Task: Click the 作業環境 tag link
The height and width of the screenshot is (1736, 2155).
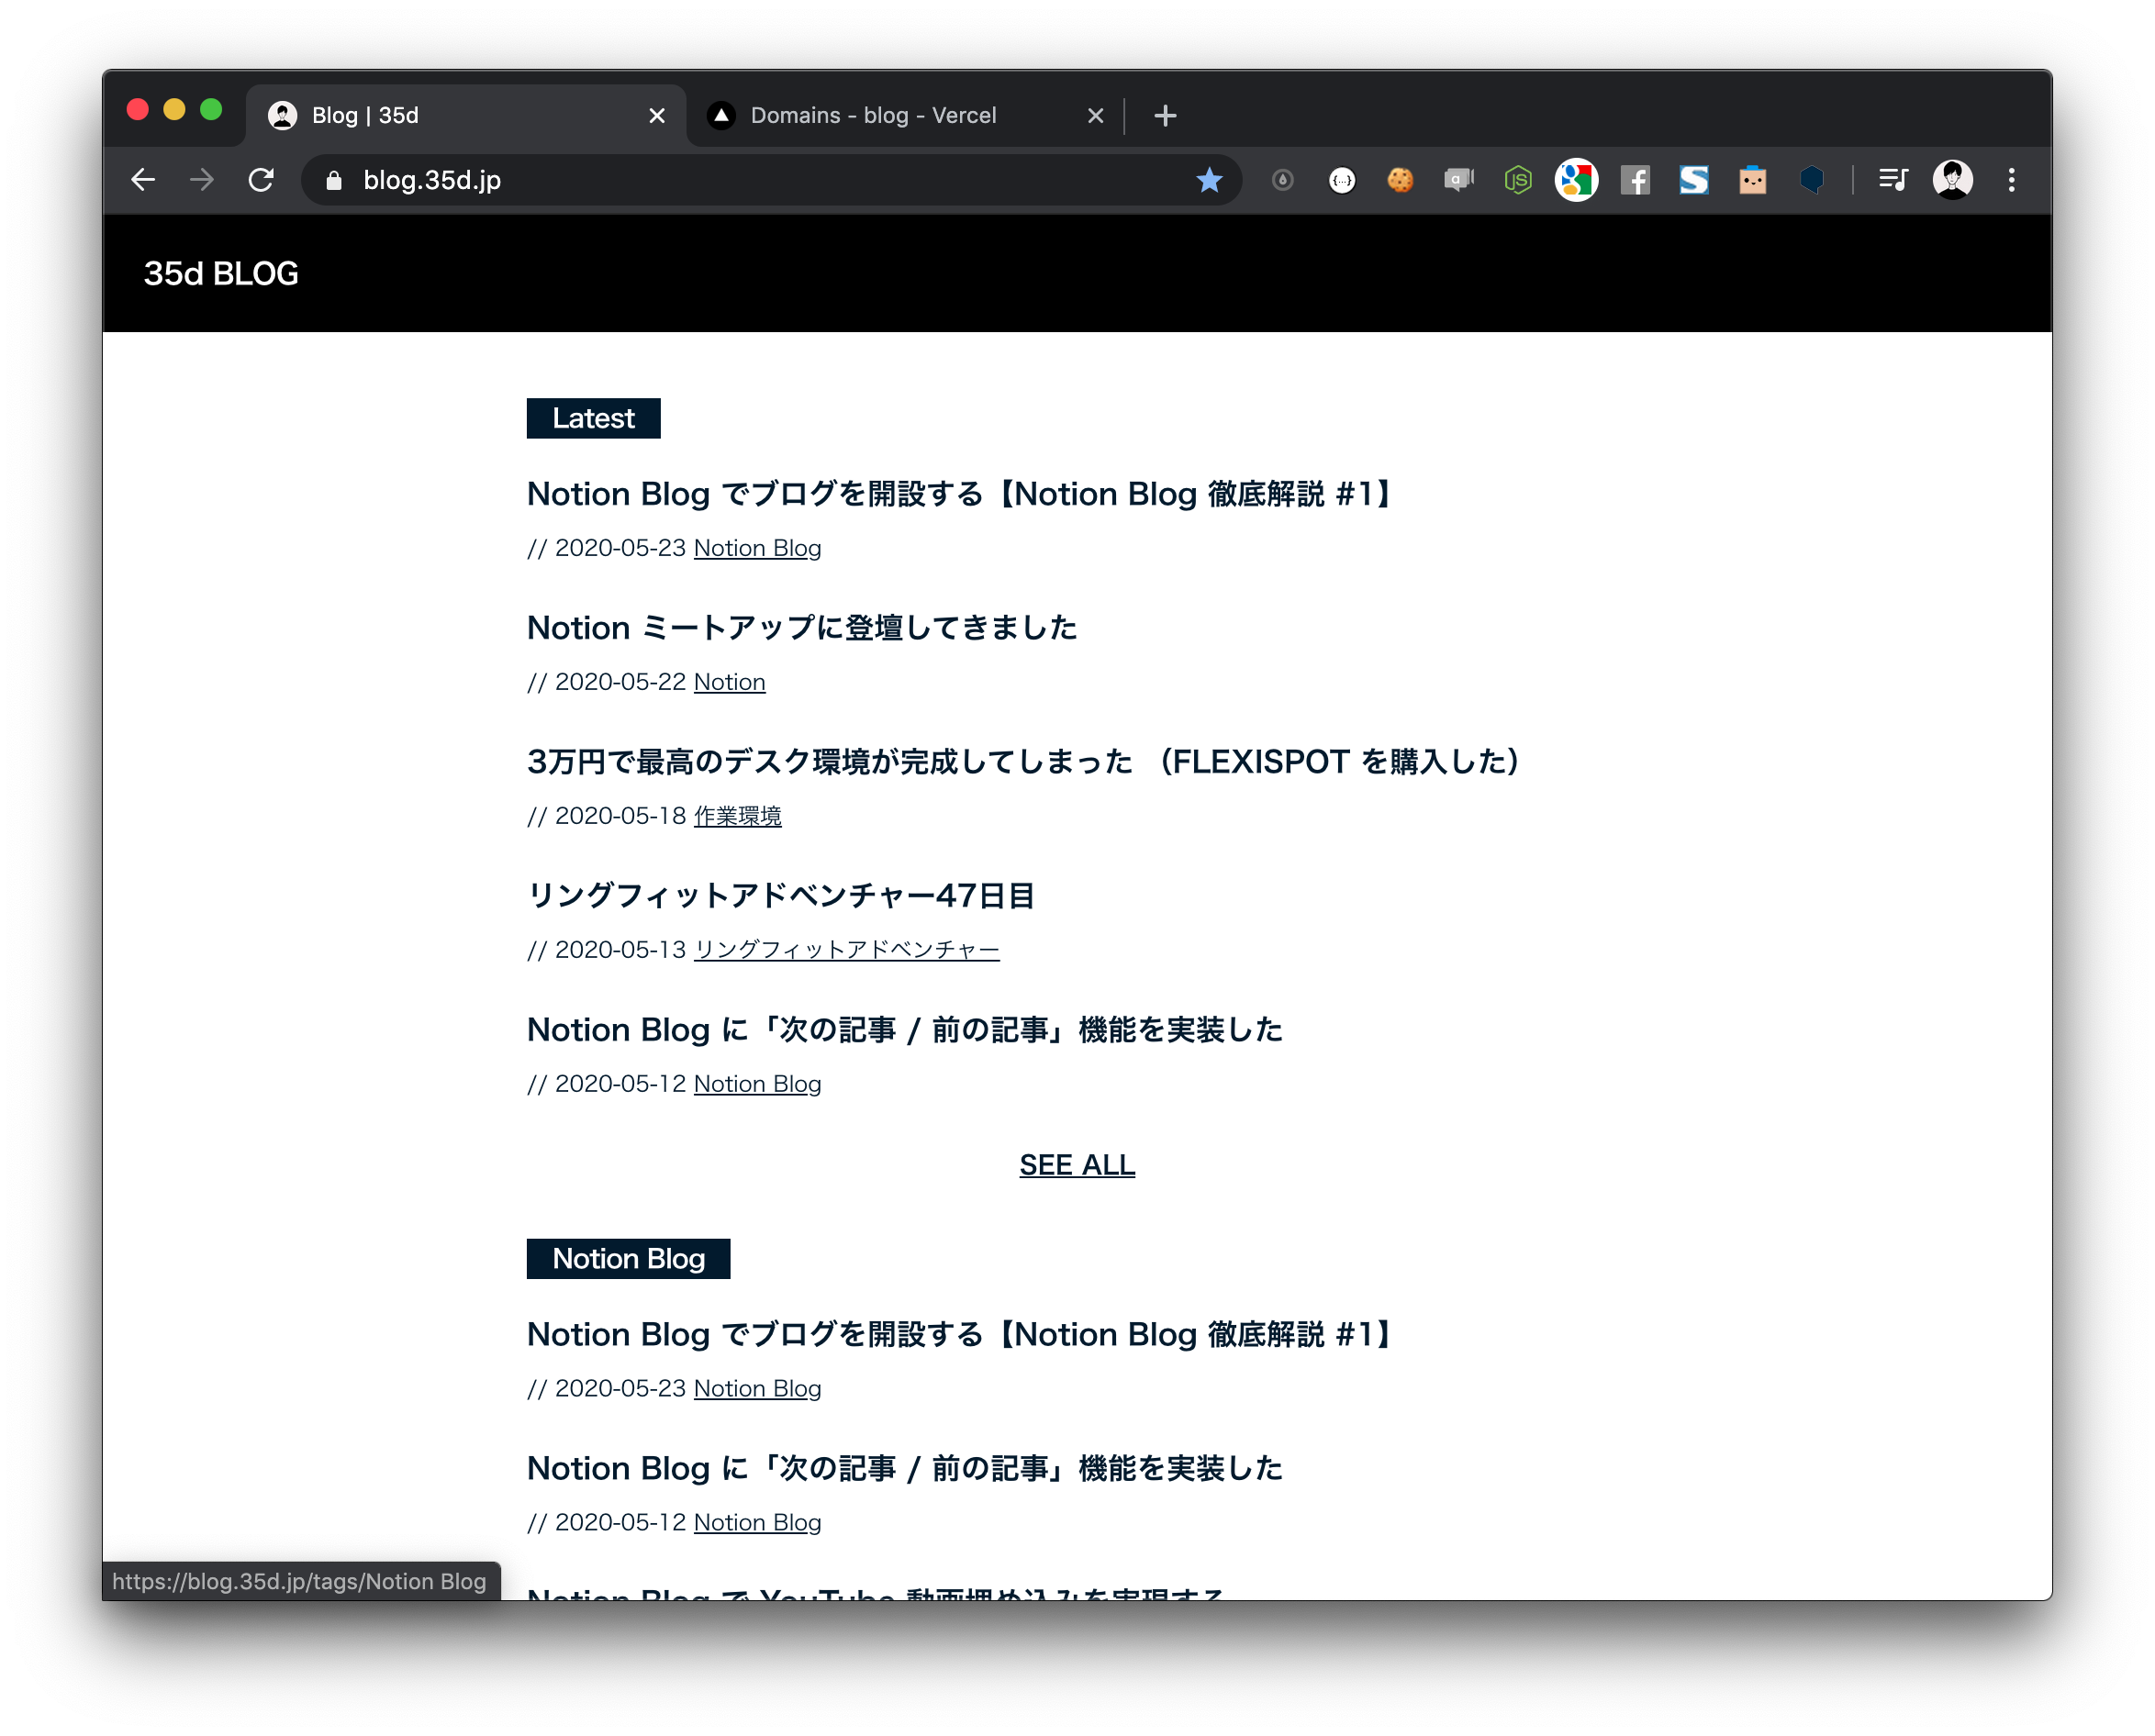Action: click(738, 816)
